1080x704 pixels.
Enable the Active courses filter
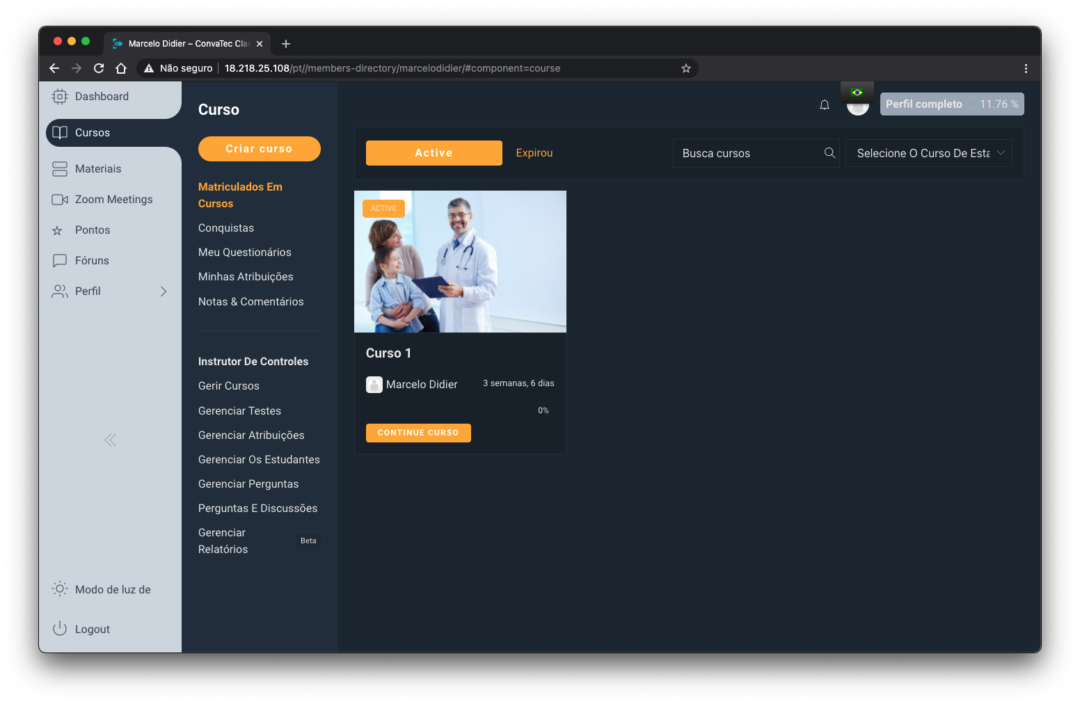coord(433,152)
